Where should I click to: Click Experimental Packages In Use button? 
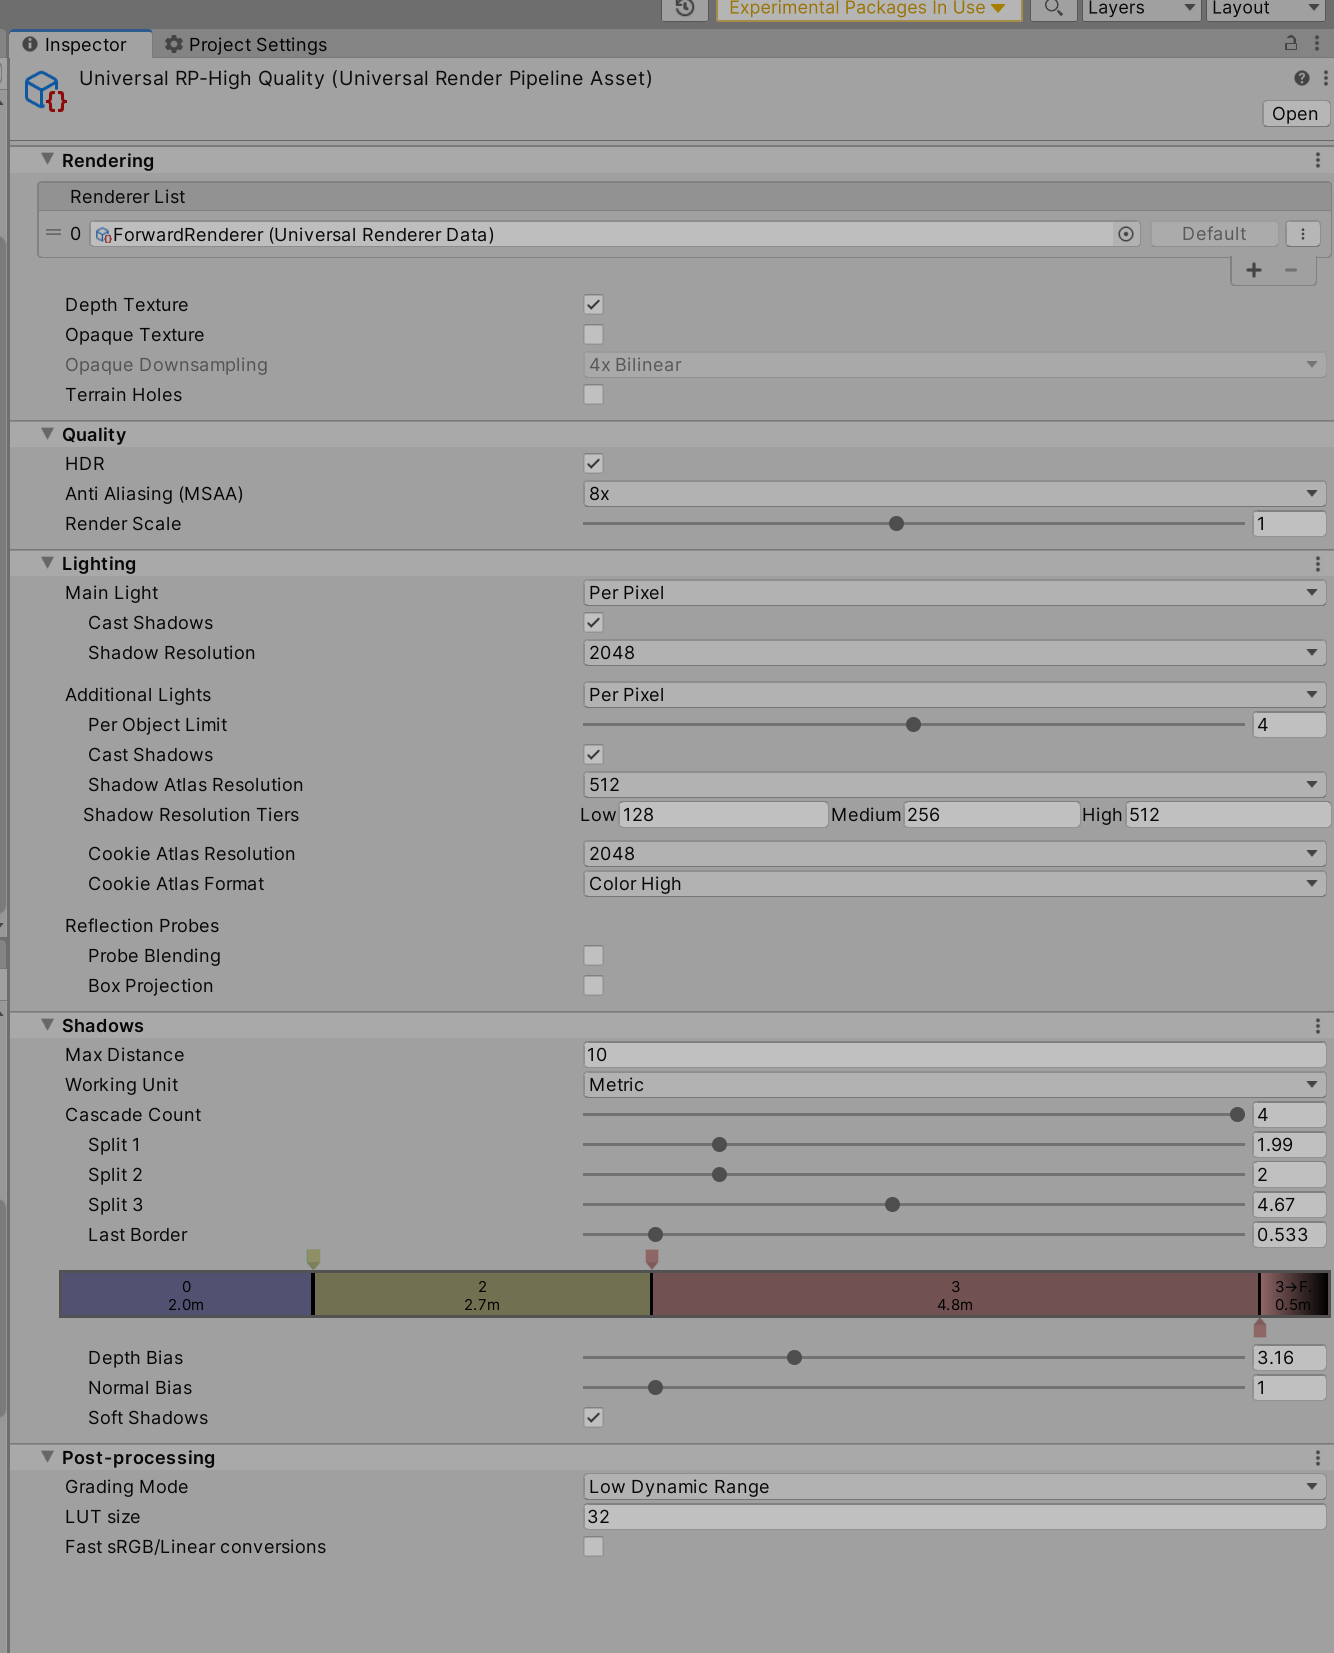[868, 8]
